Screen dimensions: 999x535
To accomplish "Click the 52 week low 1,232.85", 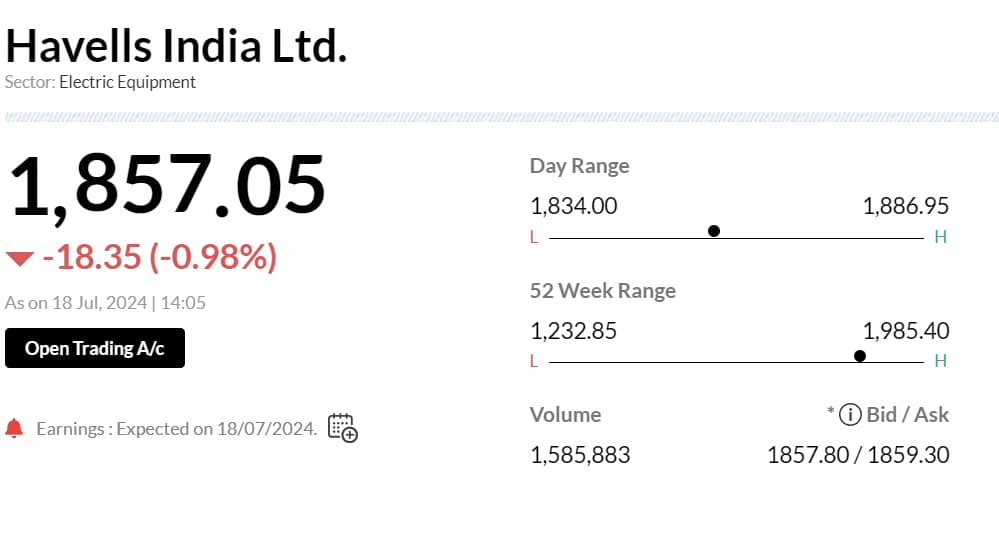I will (x=574, y=331).
